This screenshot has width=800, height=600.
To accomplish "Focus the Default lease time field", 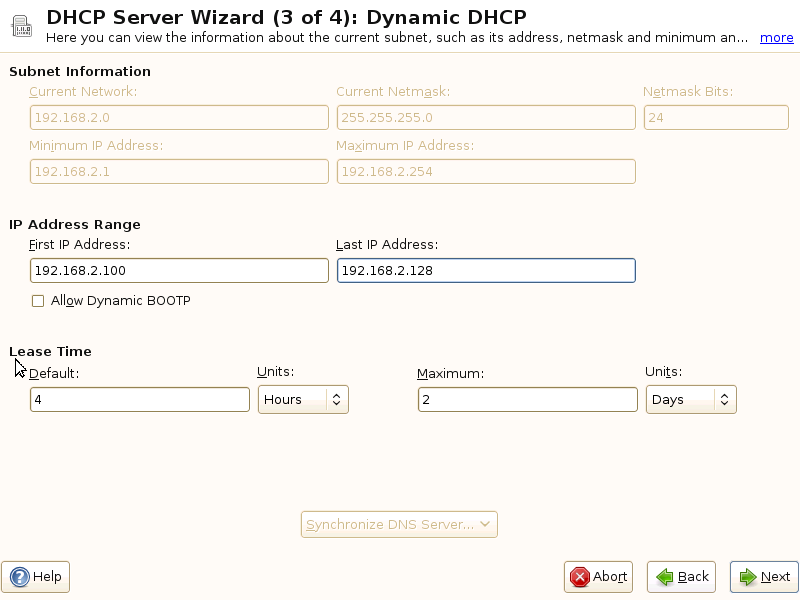I will point(140,400).
